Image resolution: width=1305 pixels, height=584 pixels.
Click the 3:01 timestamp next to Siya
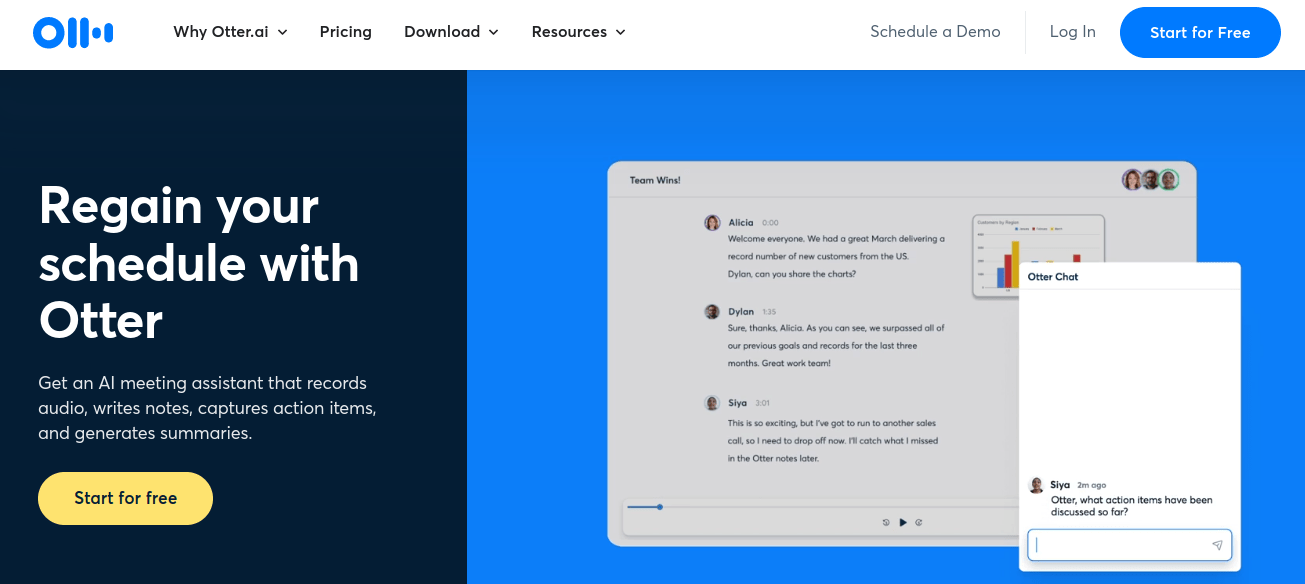coord(762,403)
